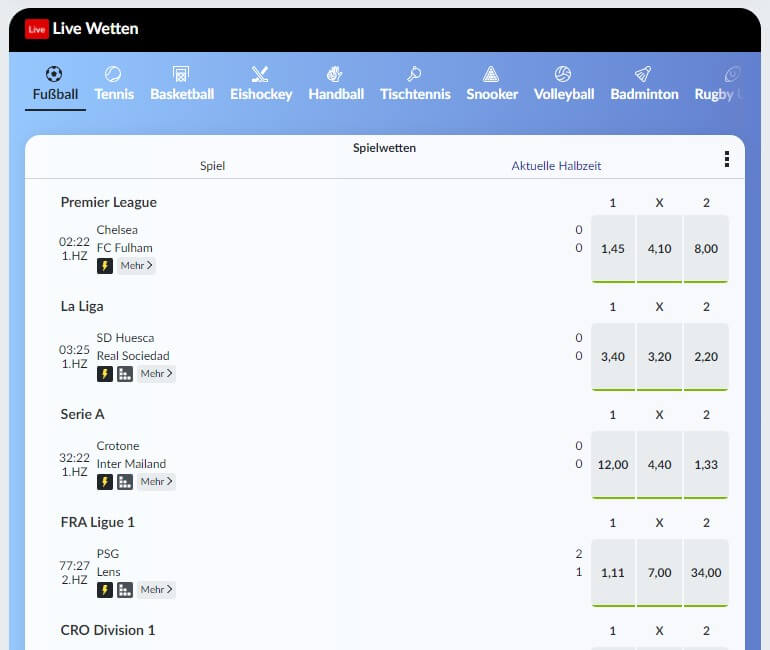Click the Chelsea team name

point(117,230)
